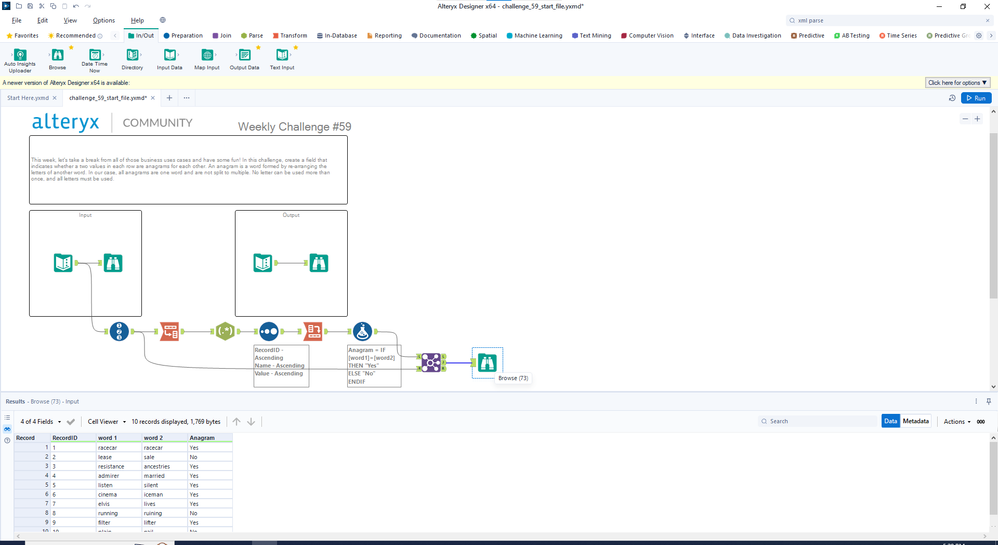This screenshot has height=545, width=998.
Task: Move results up with the arrow icon
Action: click(x=237, y=421)
